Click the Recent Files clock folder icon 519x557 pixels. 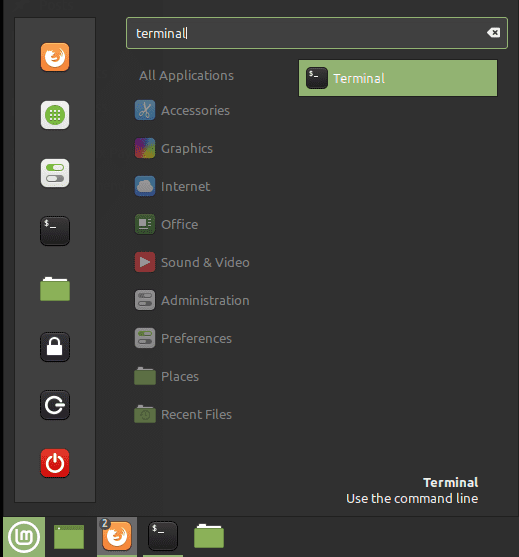145,414
